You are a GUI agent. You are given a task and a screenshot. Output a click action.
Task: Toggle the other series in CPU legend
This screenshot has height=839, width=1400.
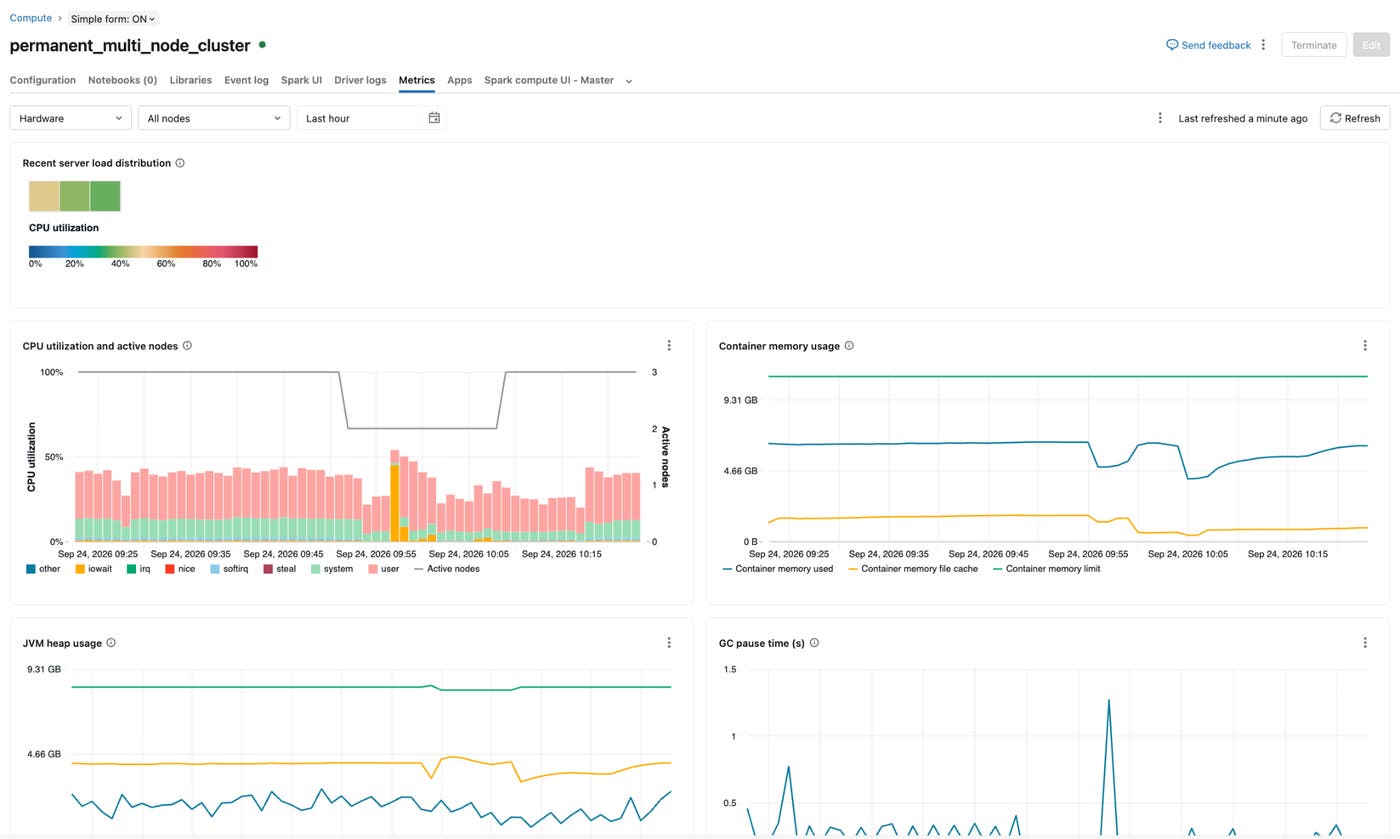(43, 569)
